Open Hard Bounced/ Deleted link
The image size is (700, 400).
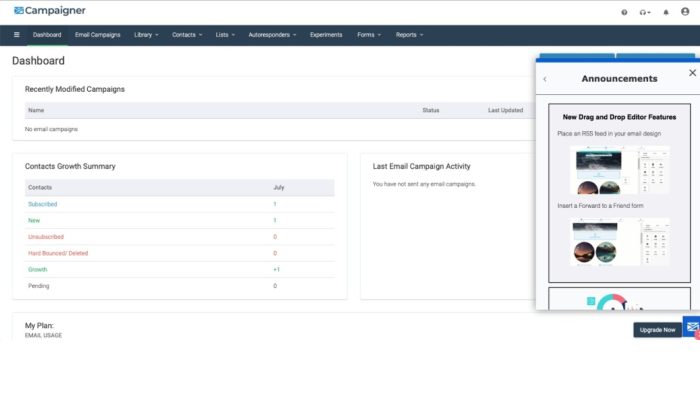[x=58, y=253]
